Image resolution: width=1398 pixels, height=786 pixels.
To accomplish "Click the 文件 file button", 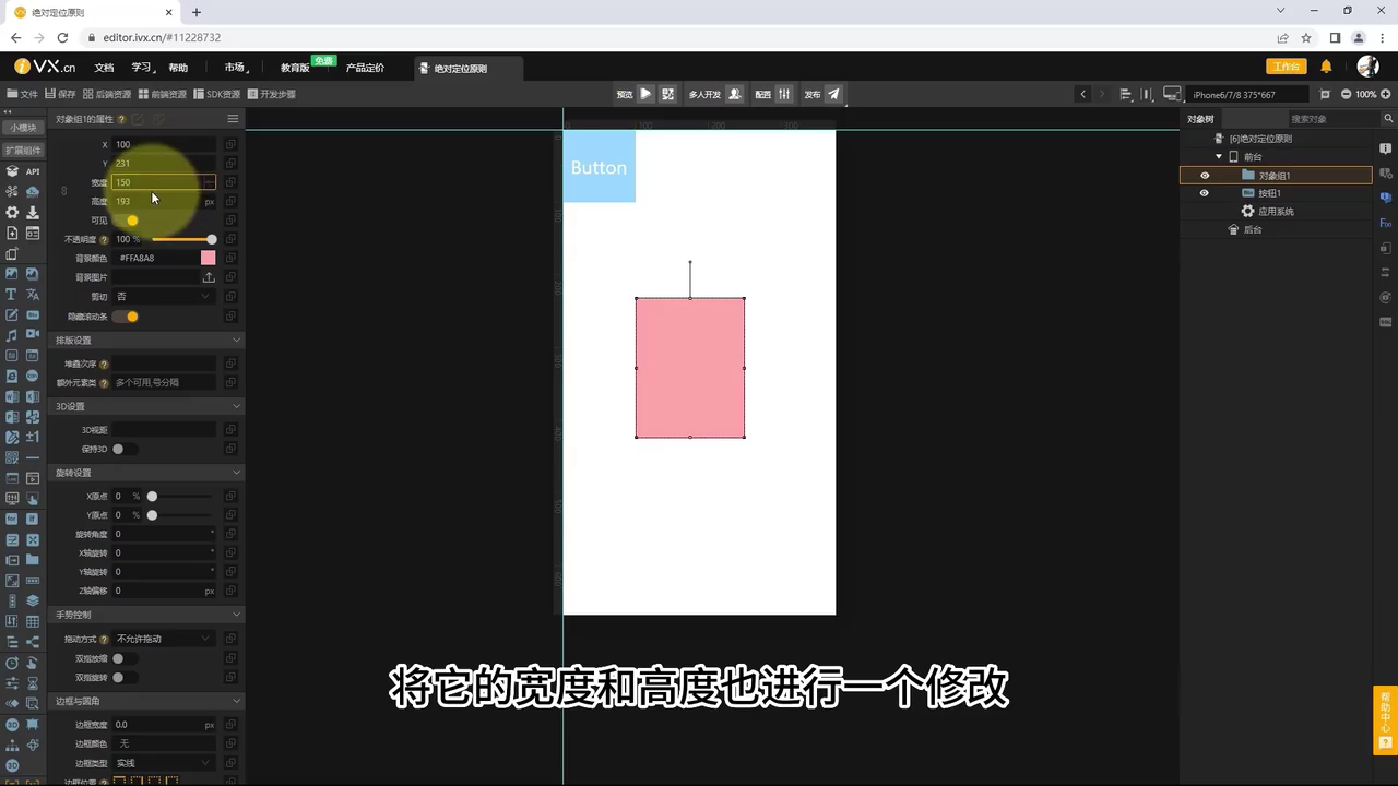I will [22, 94].
